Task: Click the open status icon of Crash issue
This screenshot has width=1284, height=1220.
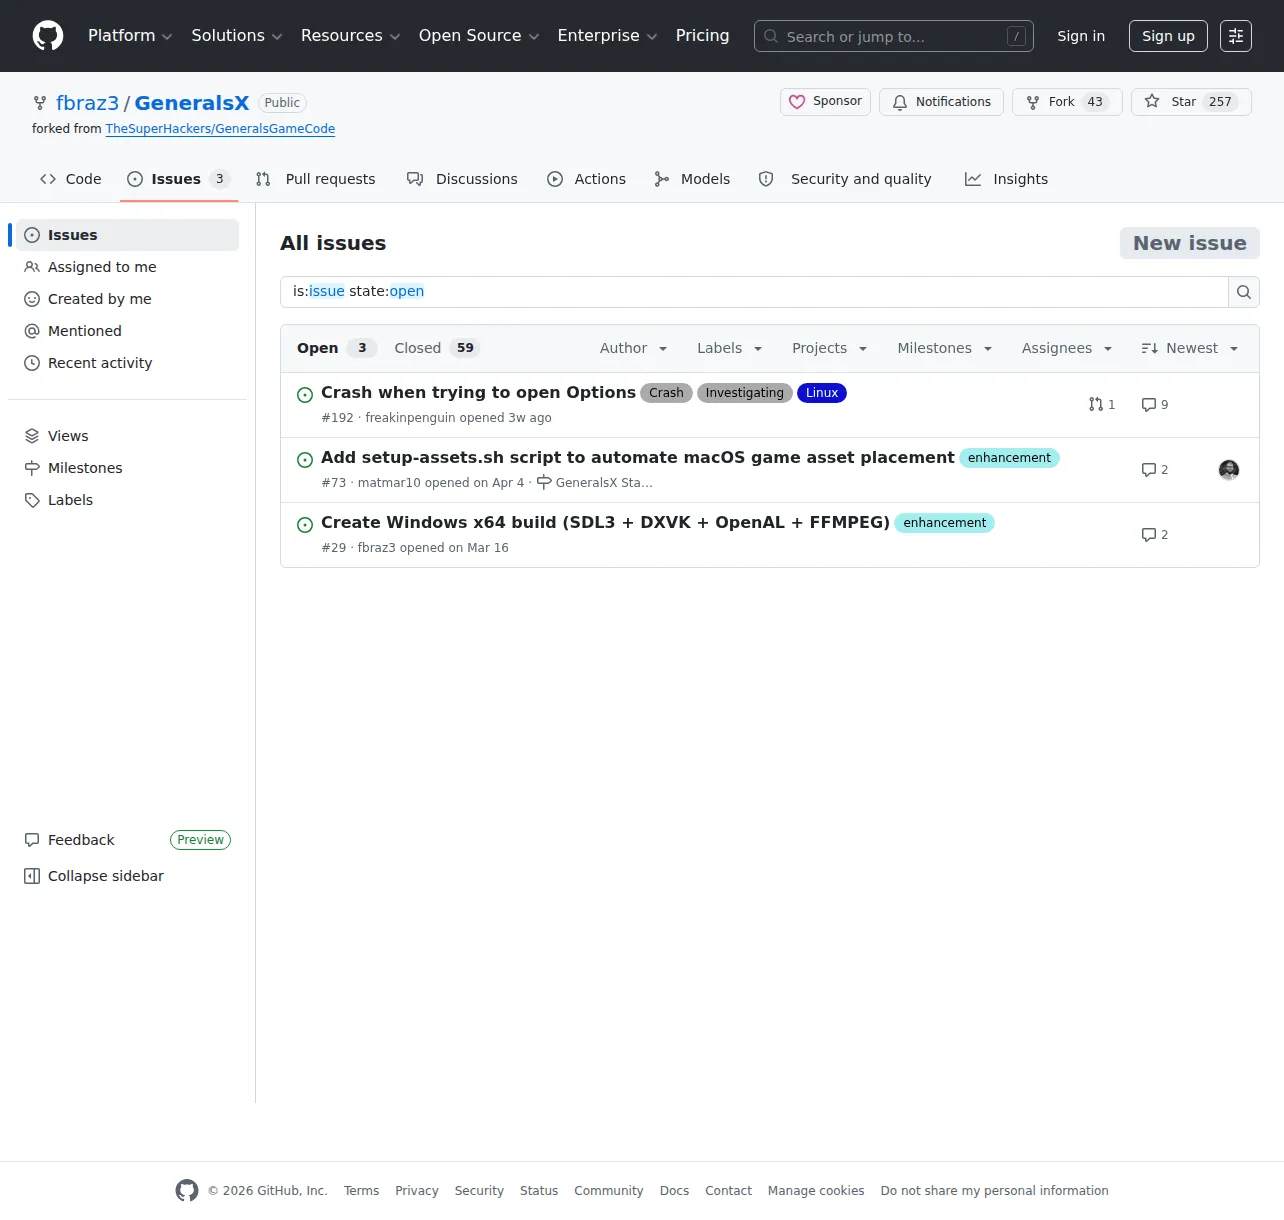Action: click(x=305, y=395)
